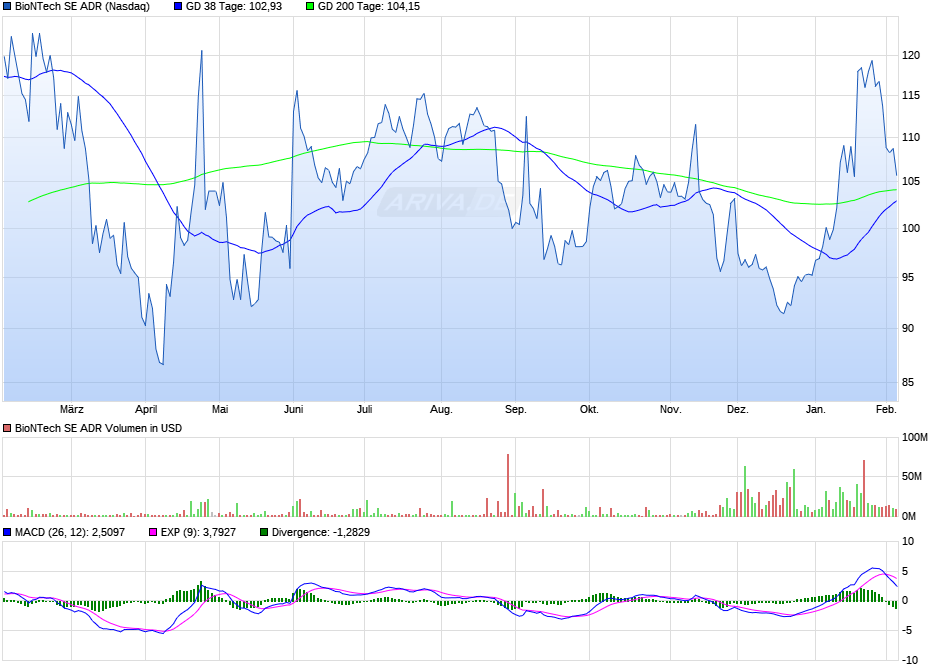Click the blue MACD legend square
Image resolution: width=940 pixels, height=670 pixels.
click(7, 532)
